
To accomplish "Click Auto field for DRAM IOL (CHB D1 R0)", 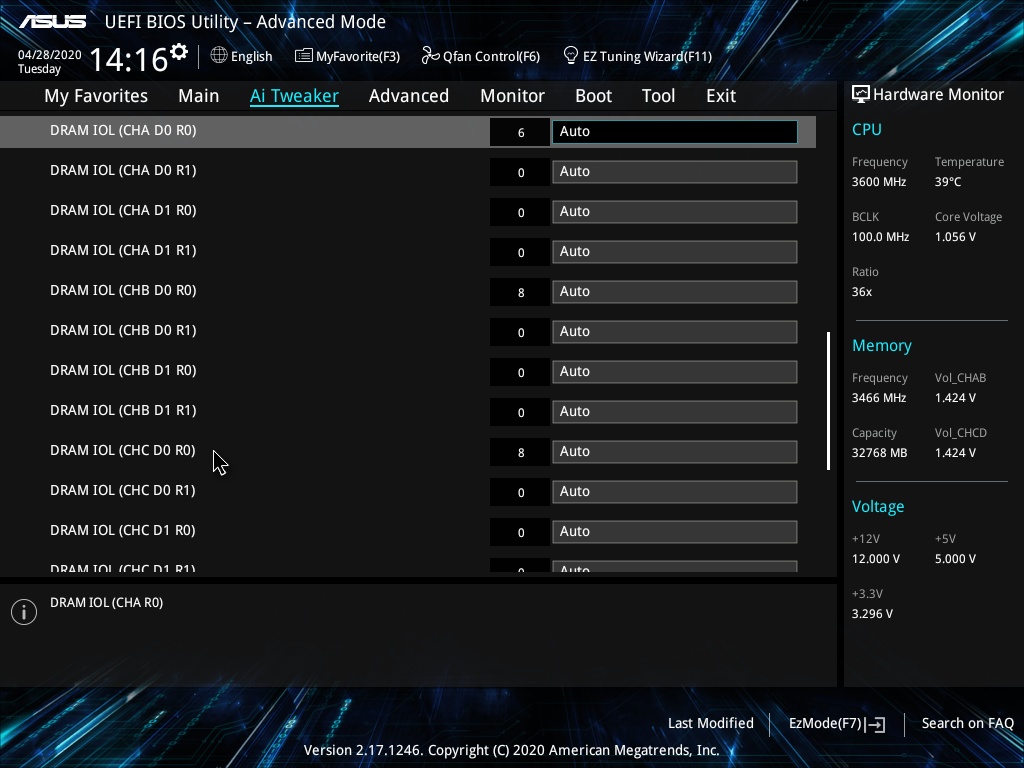I will click(x=675, y=372).
